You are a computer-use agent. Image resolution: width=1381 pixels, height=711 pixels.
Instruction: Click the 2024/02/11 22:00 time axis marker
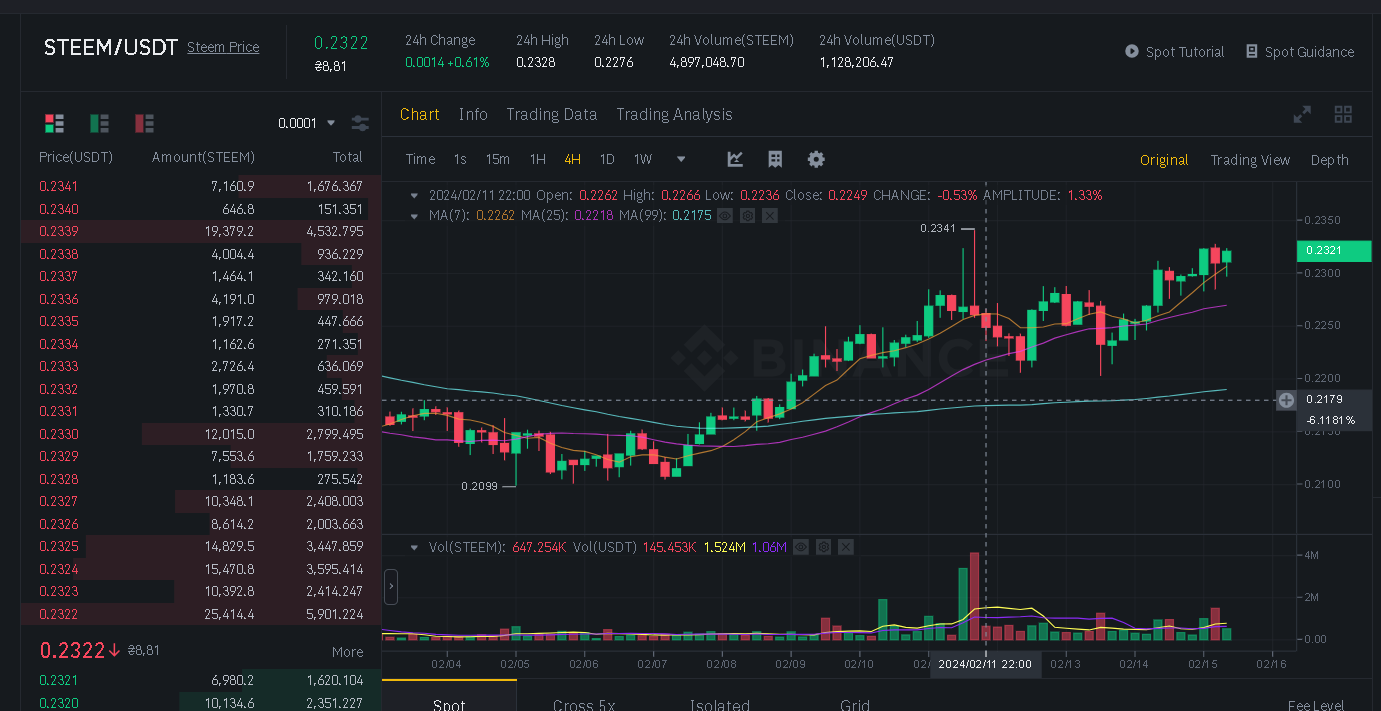985,664
